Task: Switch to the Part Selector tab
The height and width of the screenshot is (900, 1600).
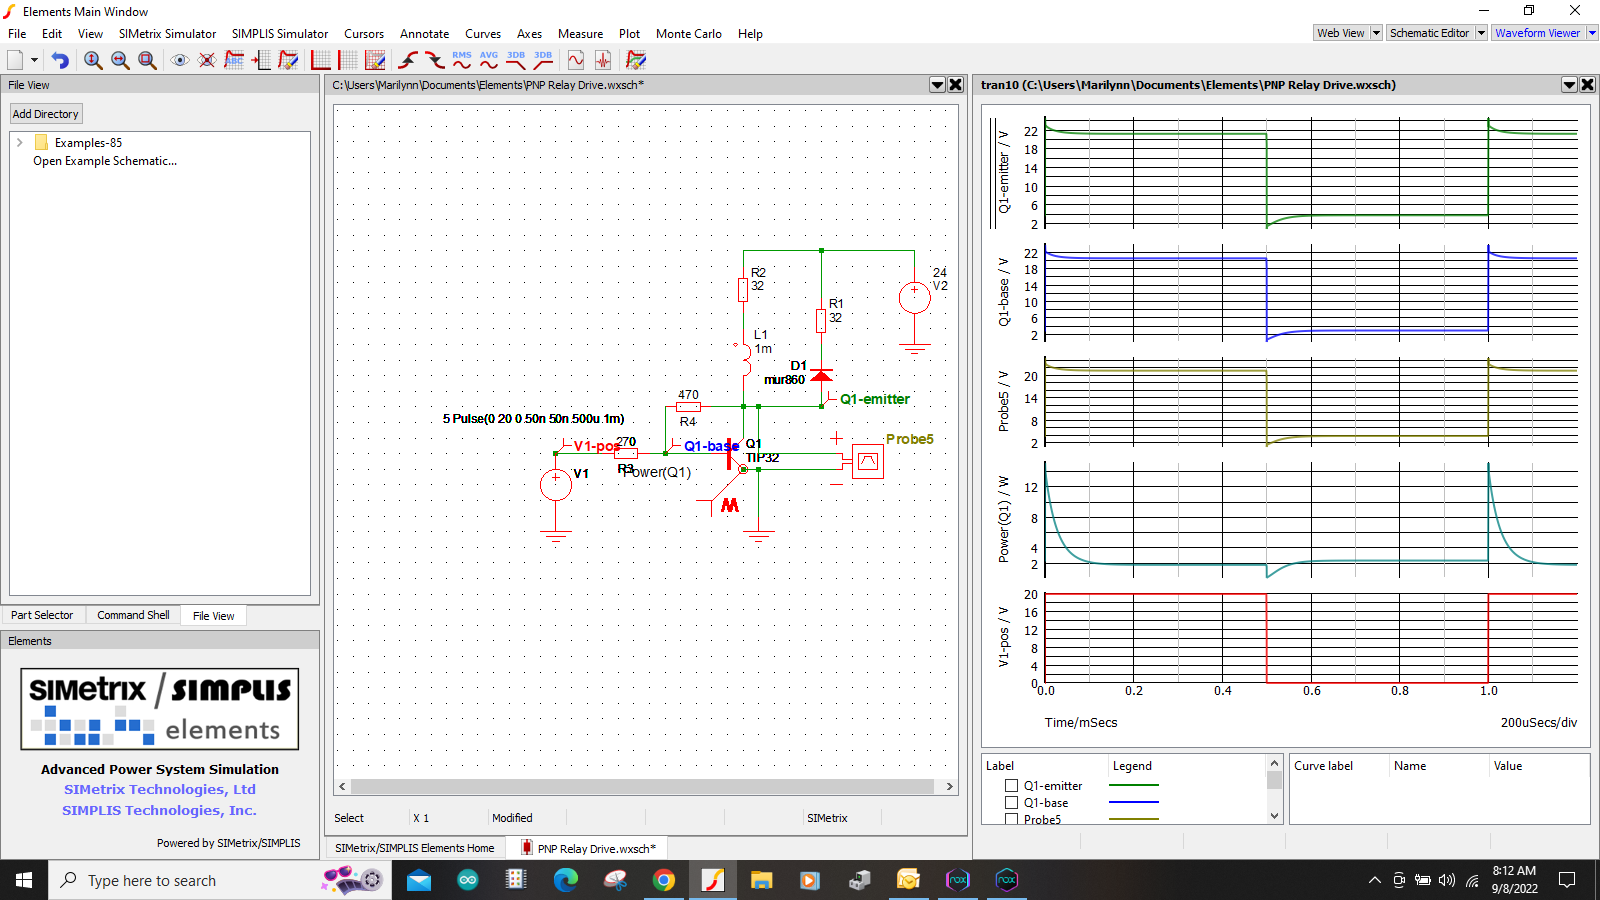Action: click(42, 615)
